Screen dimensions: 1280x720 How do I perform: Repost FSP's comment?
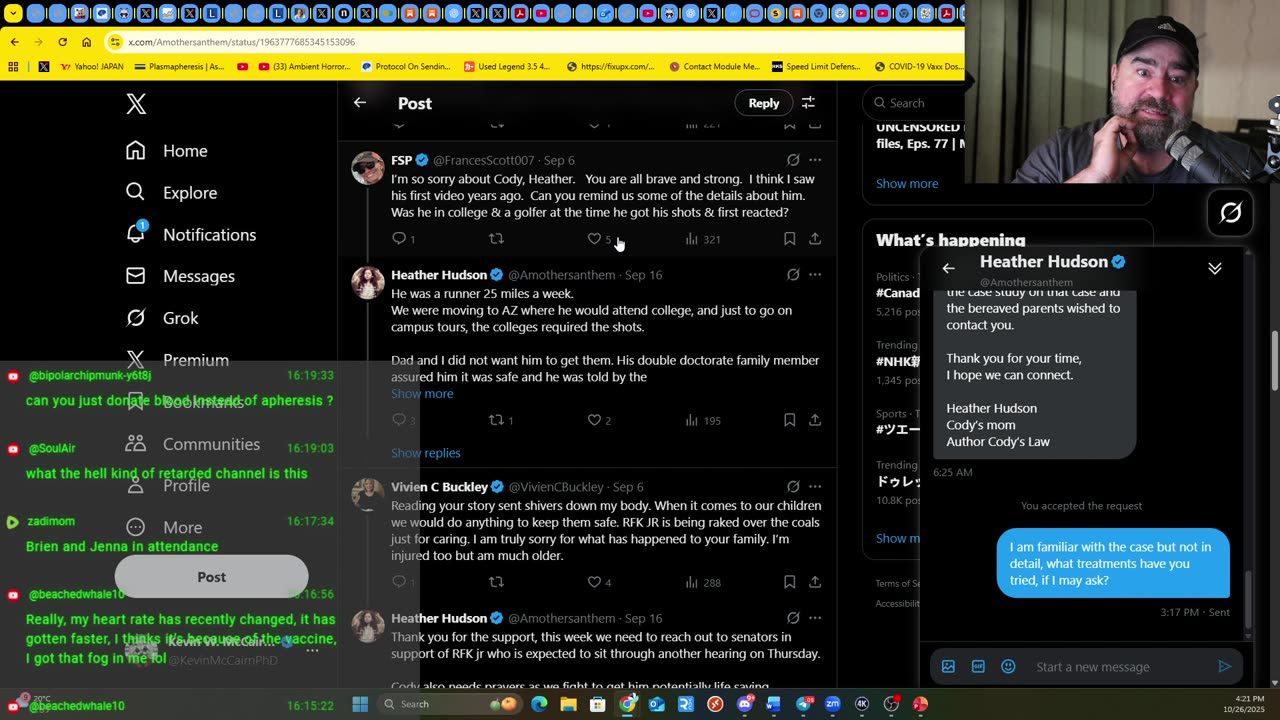pyautogui.click(x=496, y=238)
